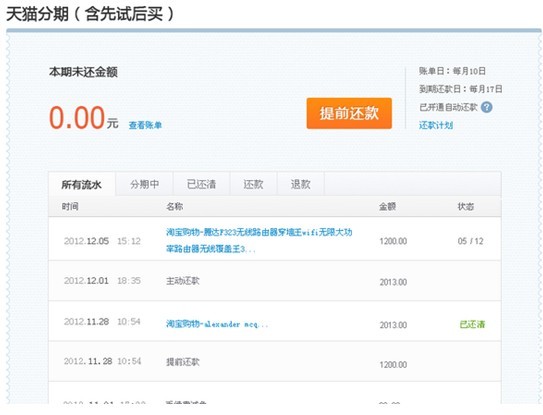Switch to the 分期中 tab
The width and height of the screenshot is (543, 415).
point(144,184)
